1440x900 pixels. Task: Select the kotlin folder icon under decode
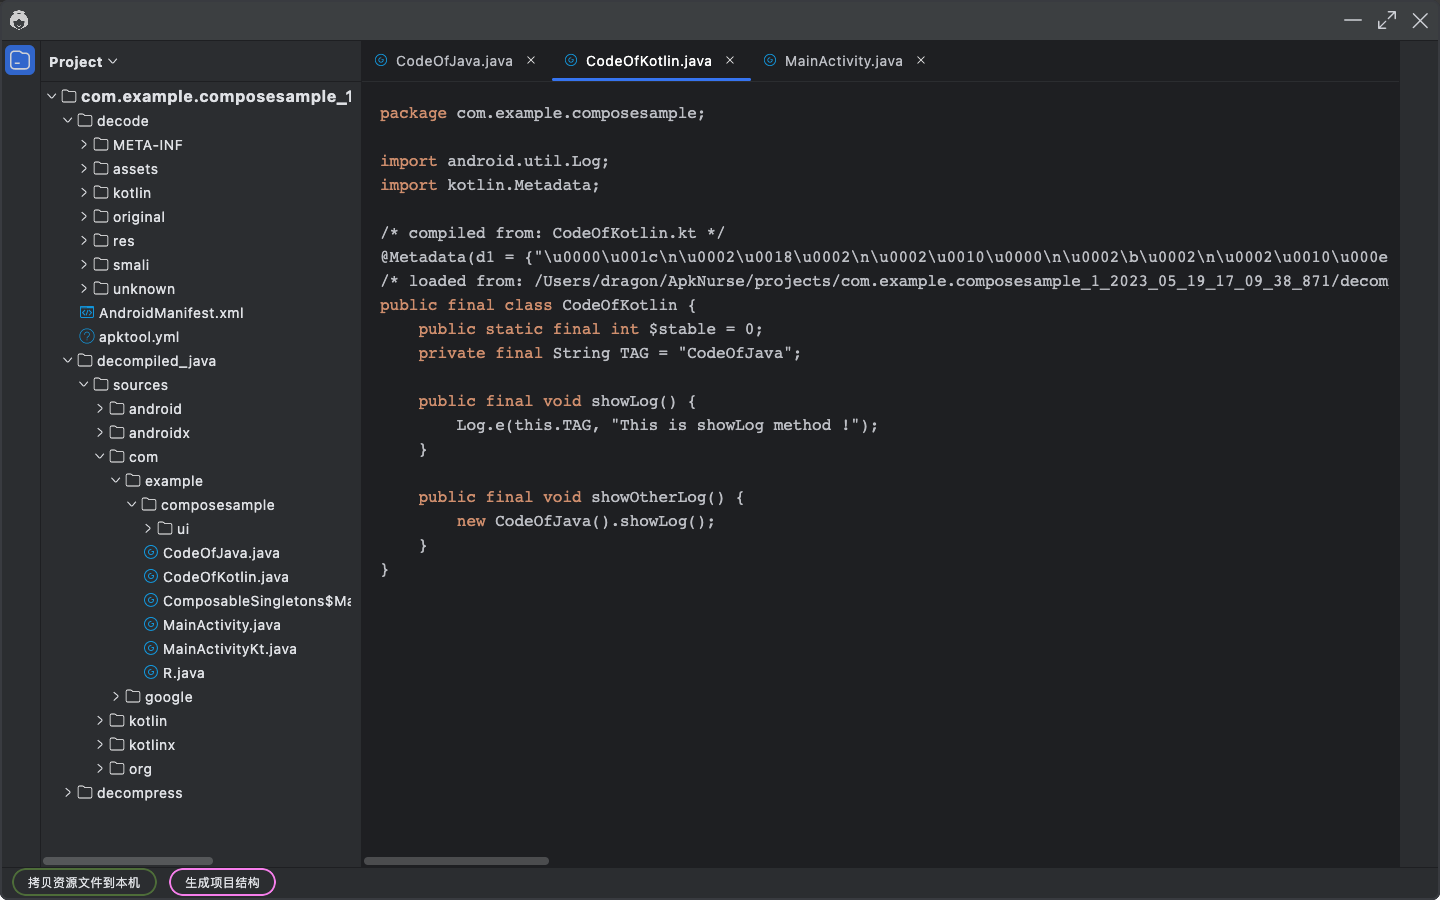(x=101, y=192)
